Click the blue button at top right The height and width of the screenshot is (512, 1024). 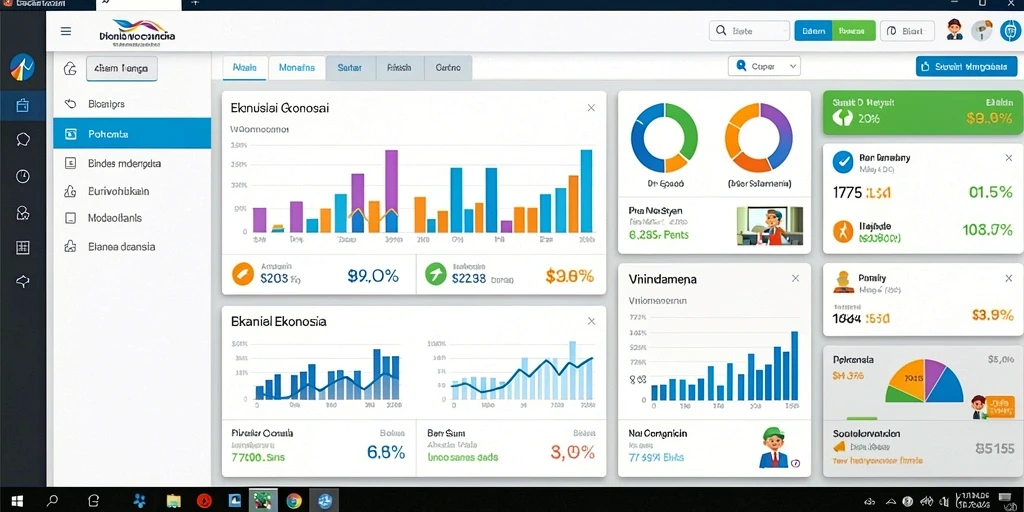tap(967, 66)
